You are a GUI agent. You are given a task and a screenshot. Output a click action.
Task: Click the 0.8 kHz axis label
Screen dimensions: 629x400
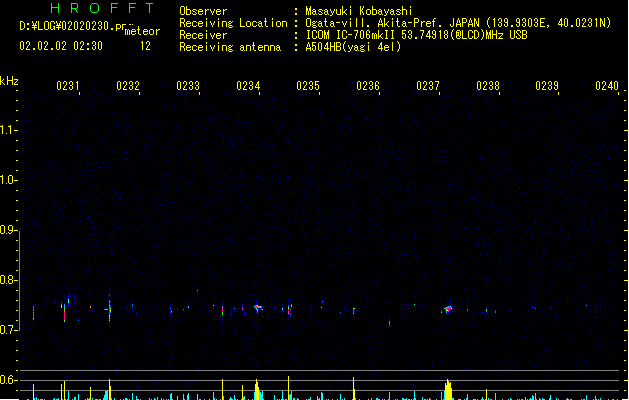[x=8, y=280]
